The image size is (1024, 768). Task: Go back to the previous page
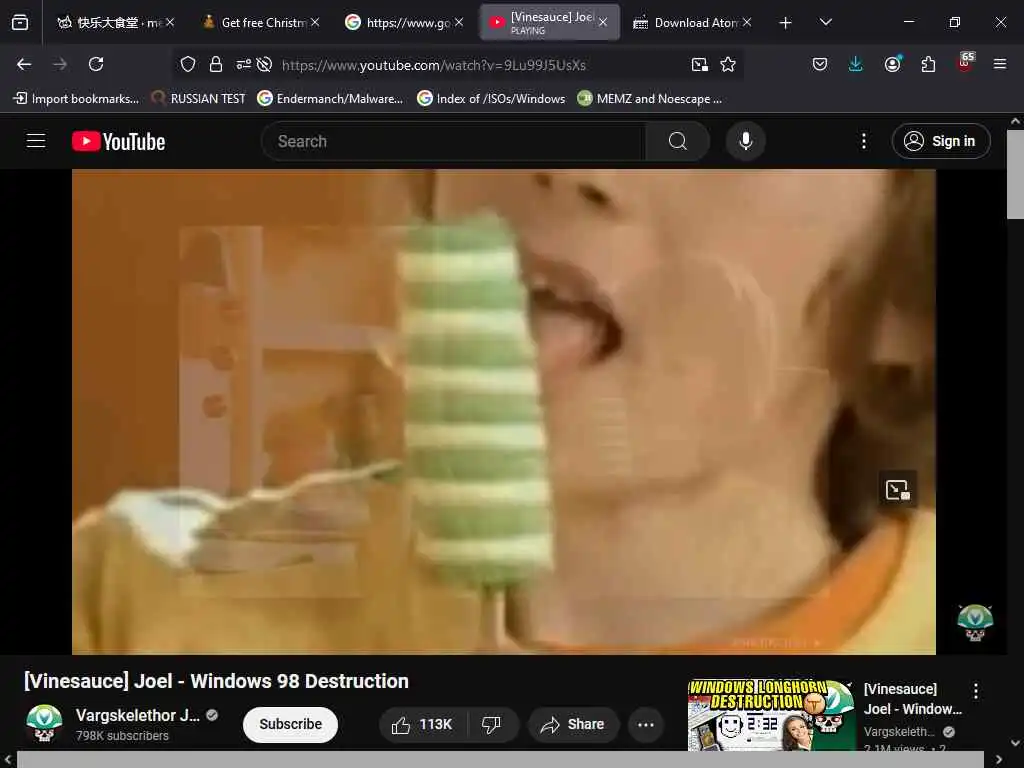click(24, 64)
